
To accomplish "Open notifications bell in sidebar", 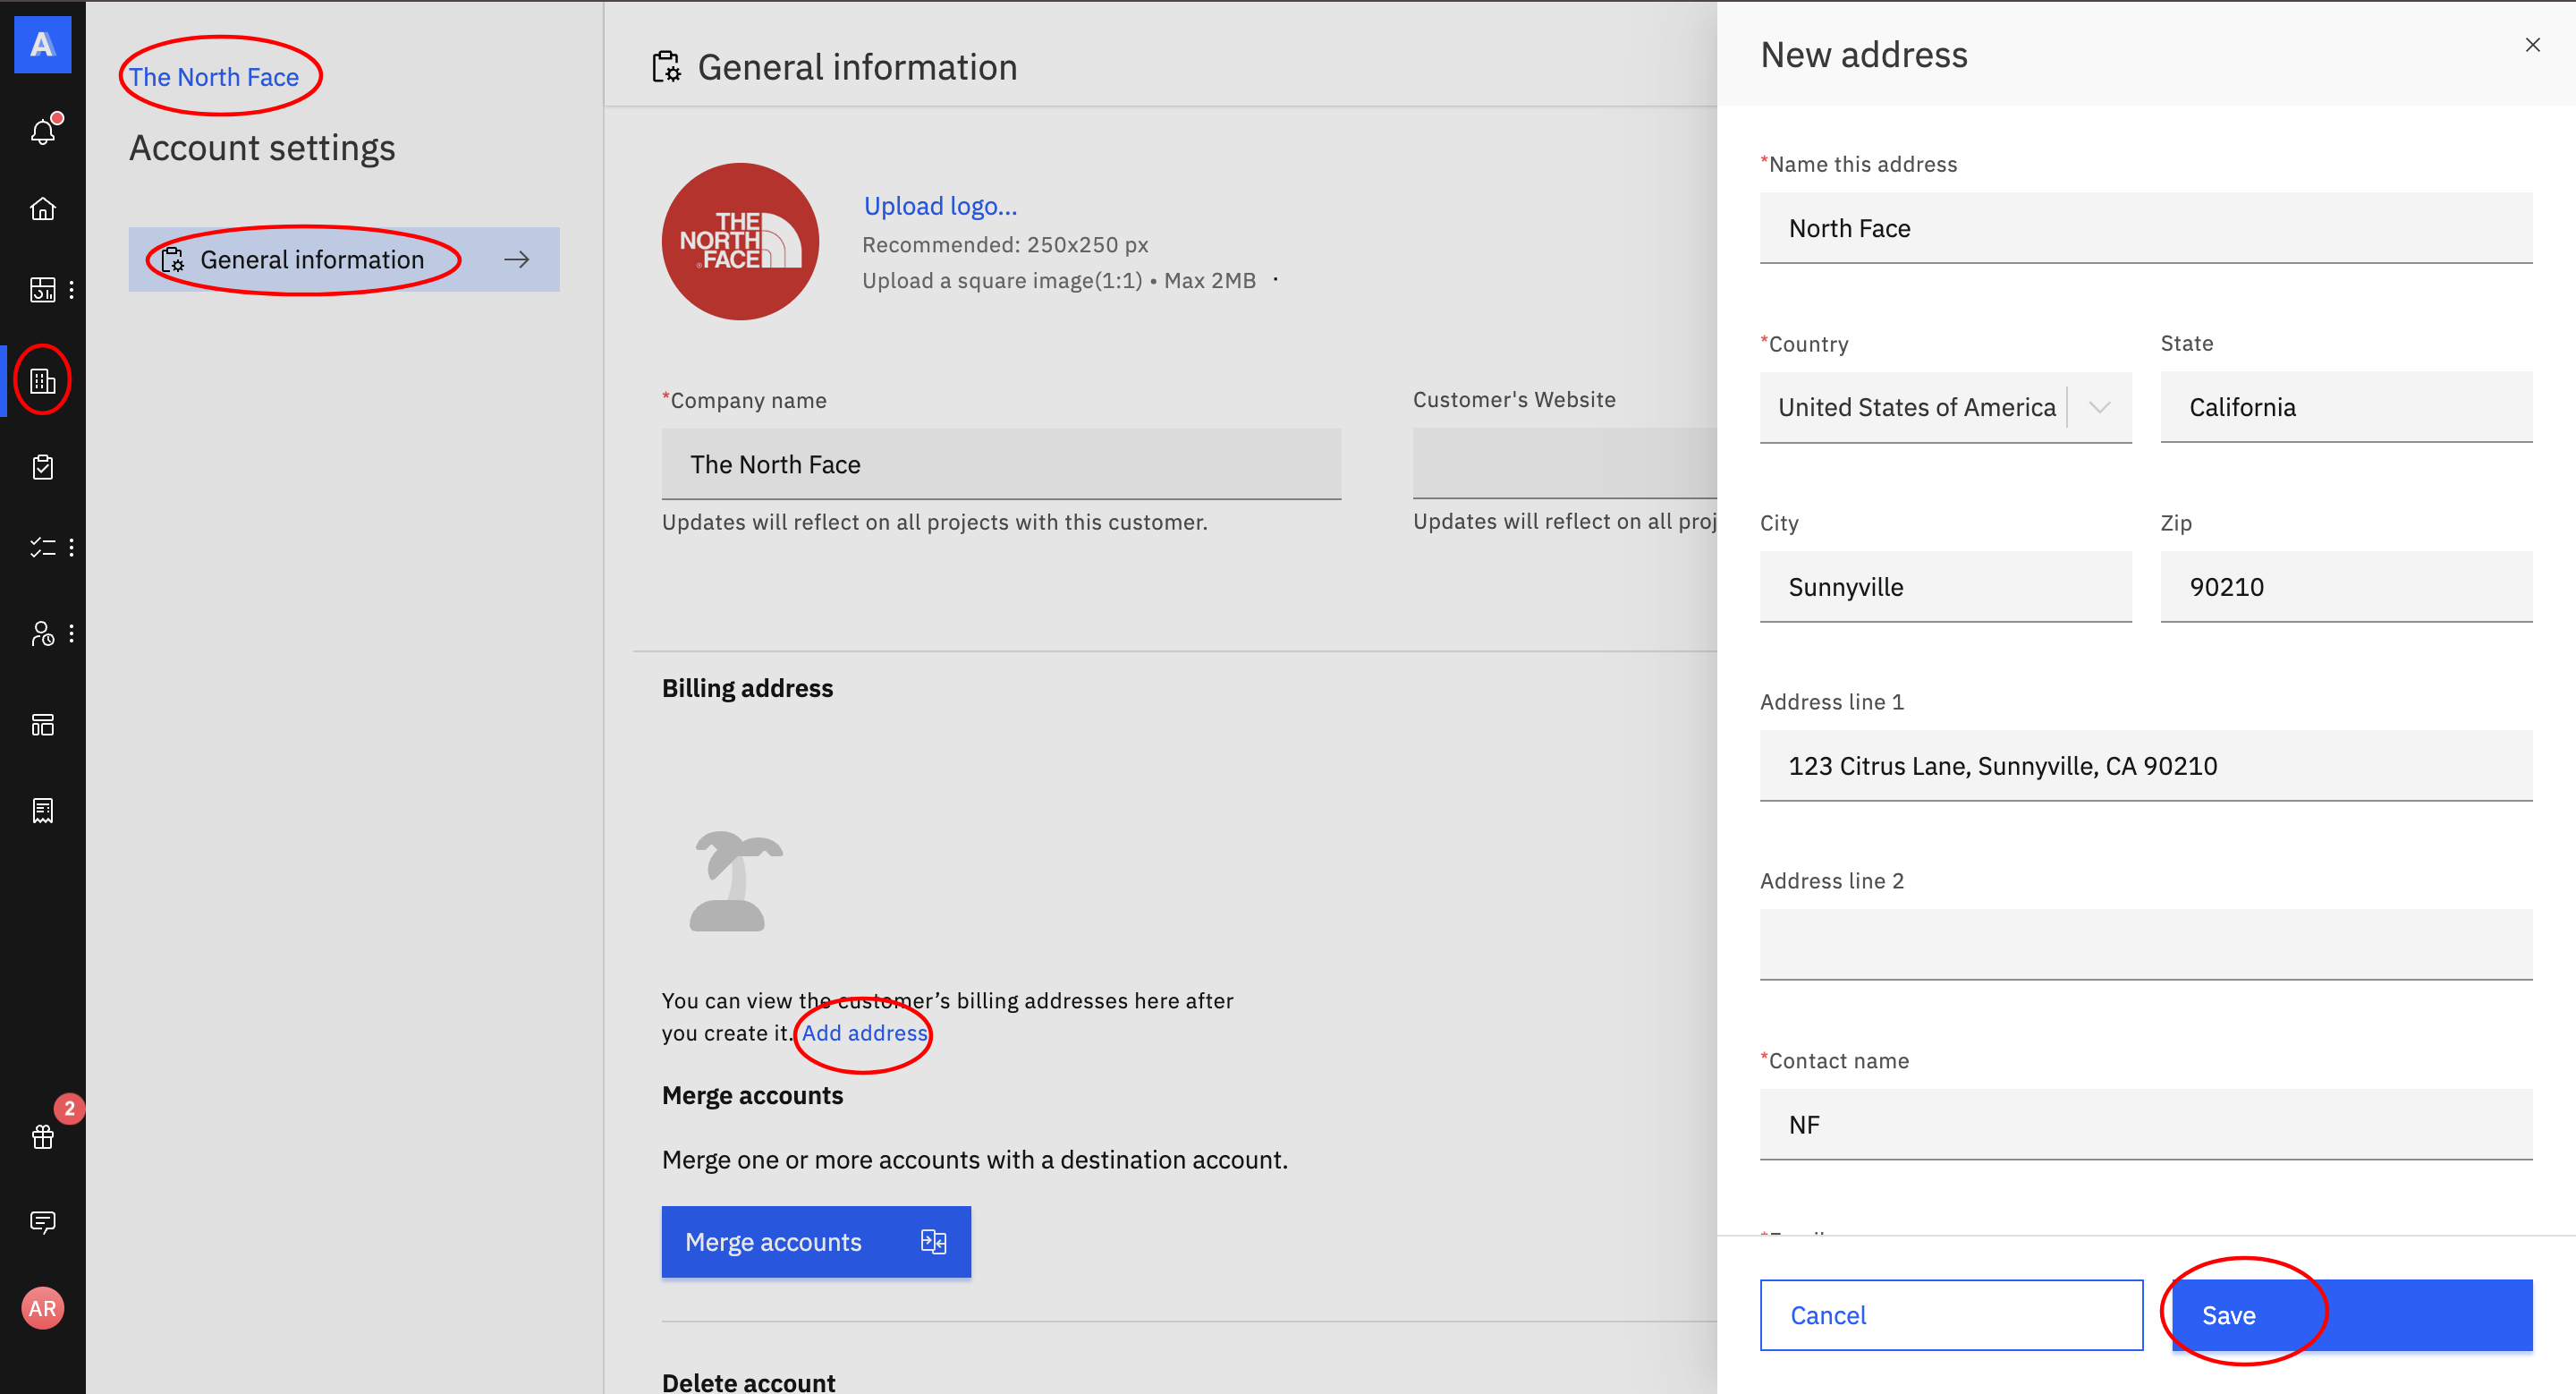I will 42,131.
